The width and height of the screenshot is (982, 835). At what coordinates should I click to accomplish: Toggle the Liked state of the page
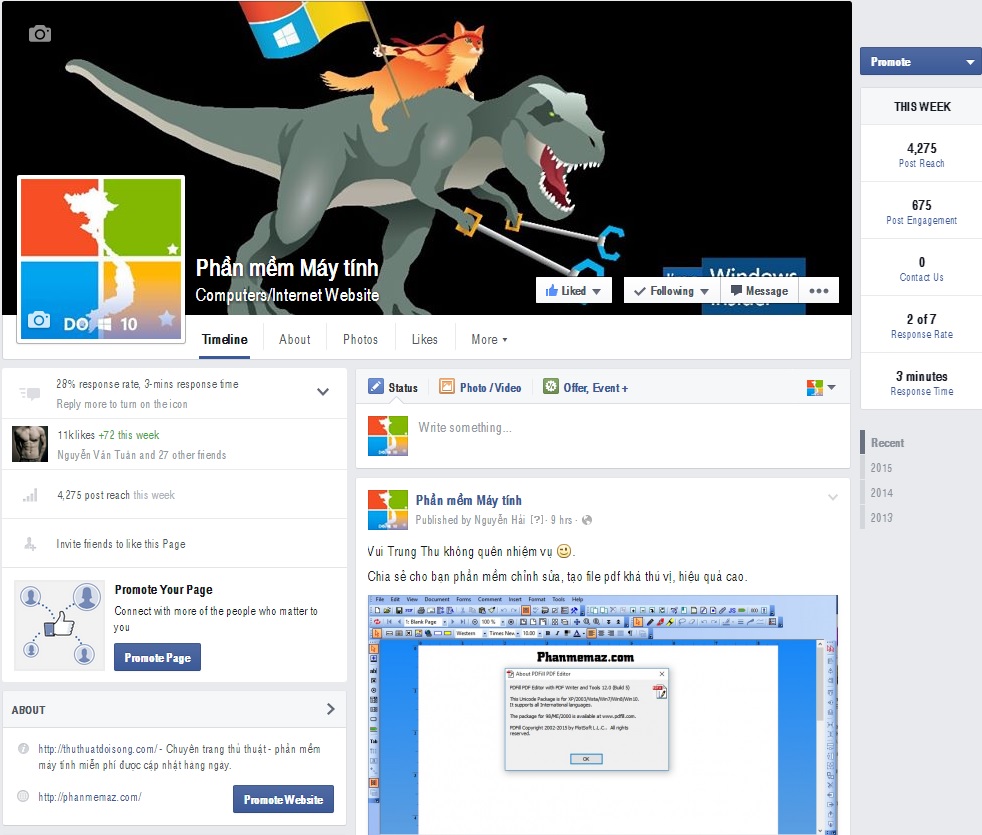point(571,290)
